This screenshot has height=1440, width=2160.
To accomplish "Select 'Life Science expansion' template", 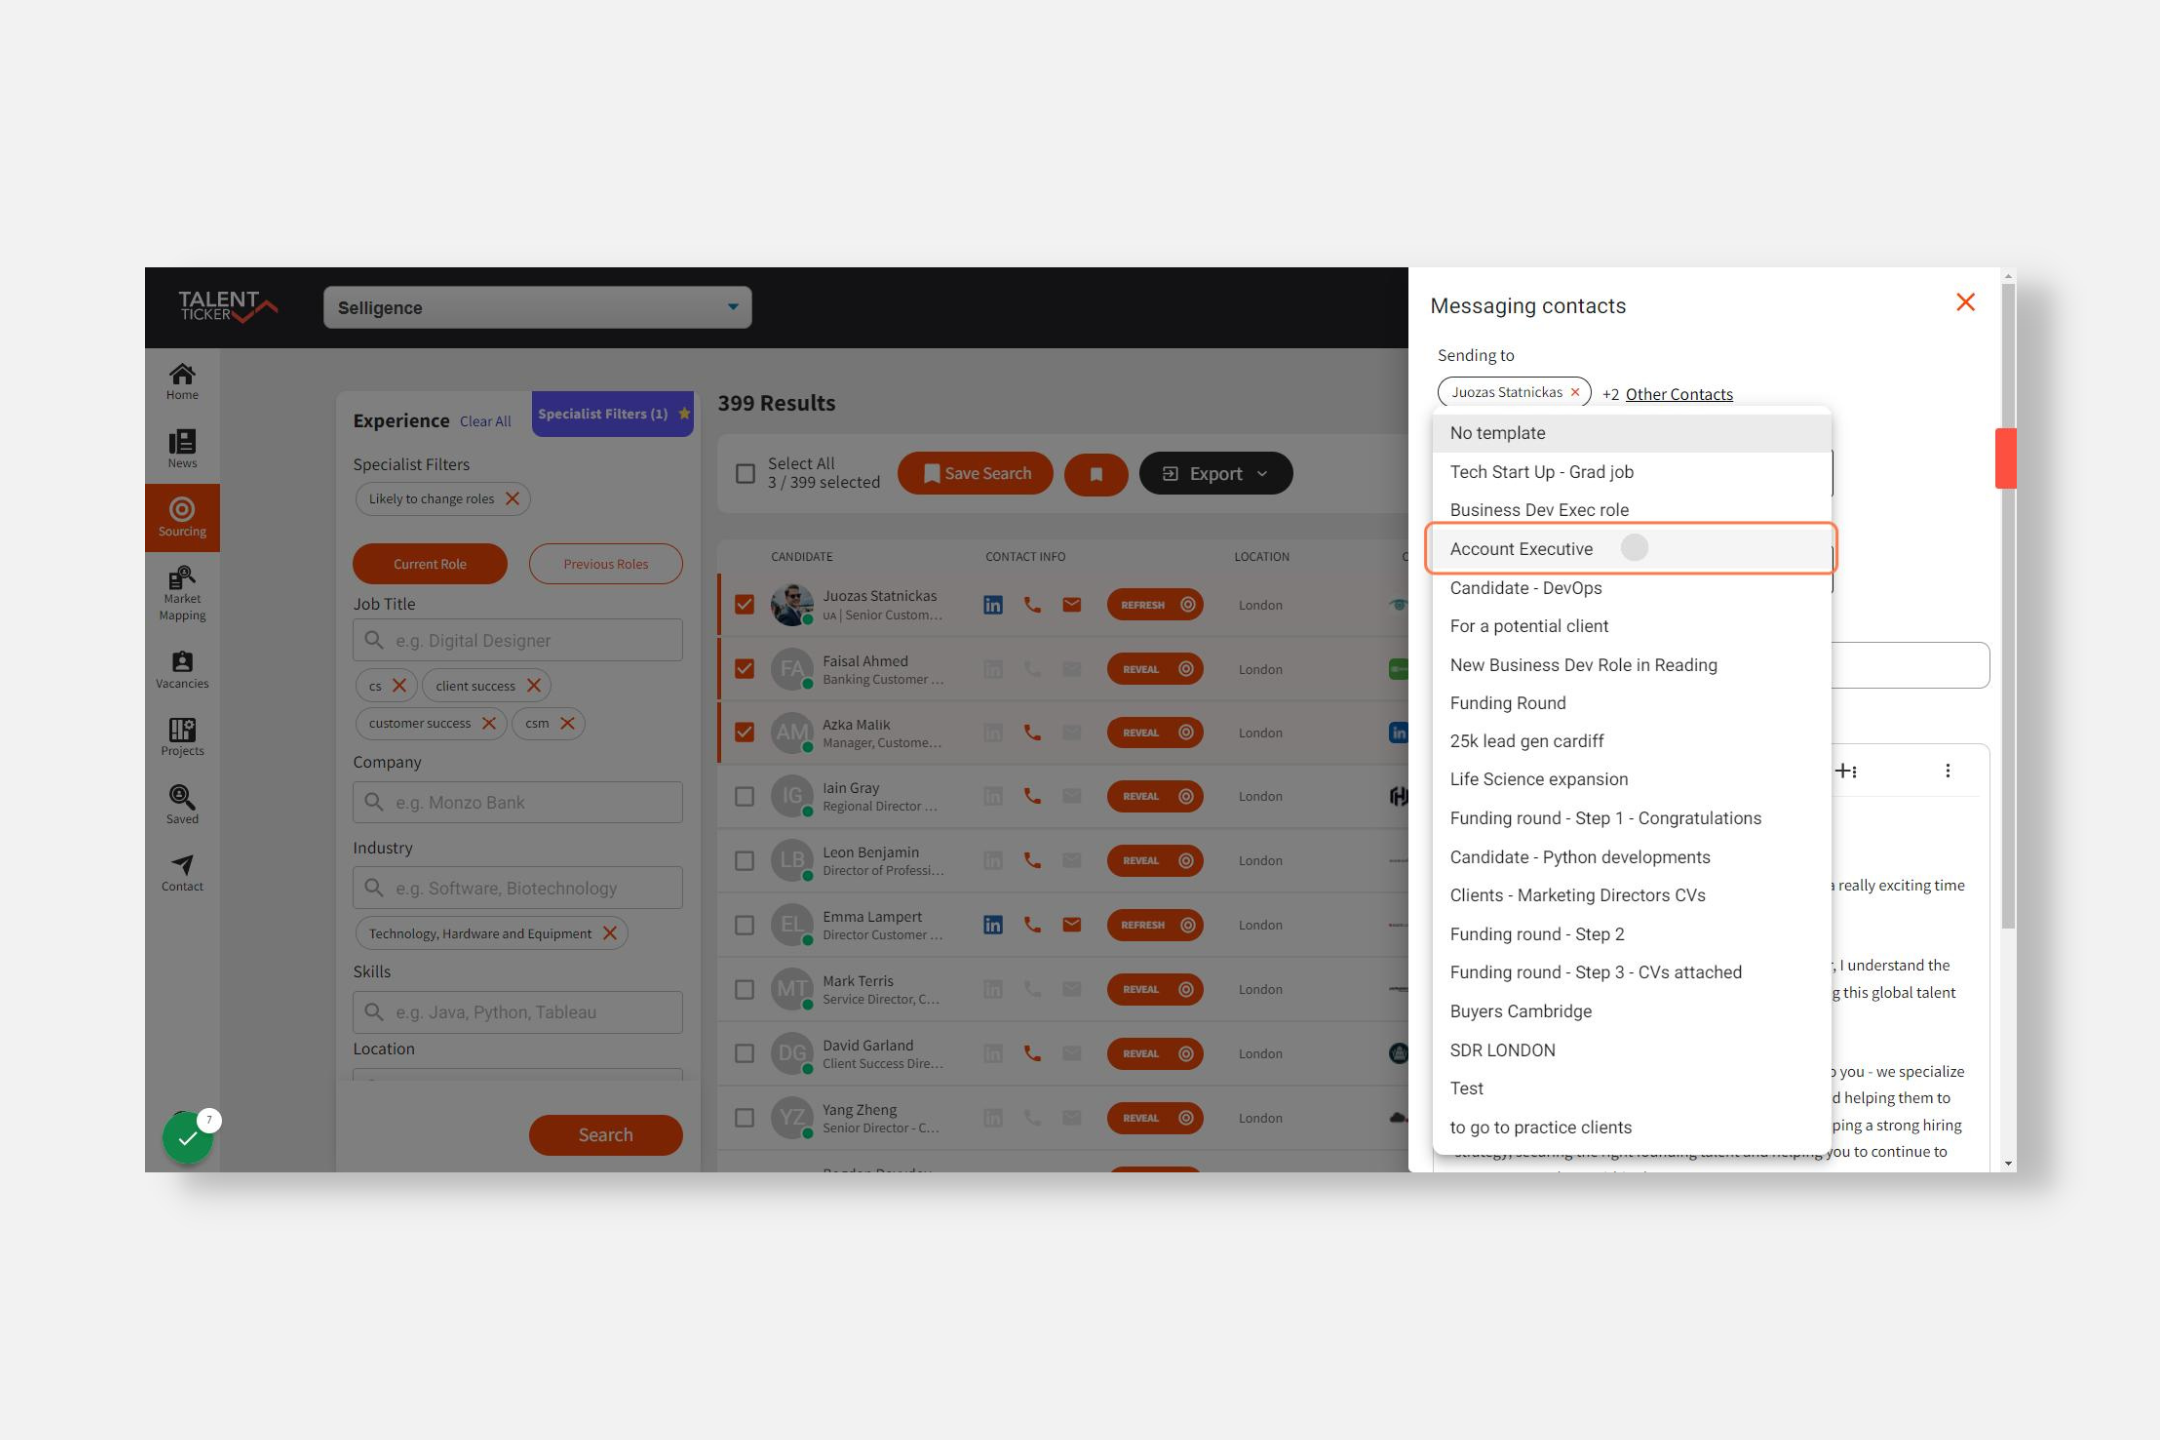I will click(x=1631, y=779).
